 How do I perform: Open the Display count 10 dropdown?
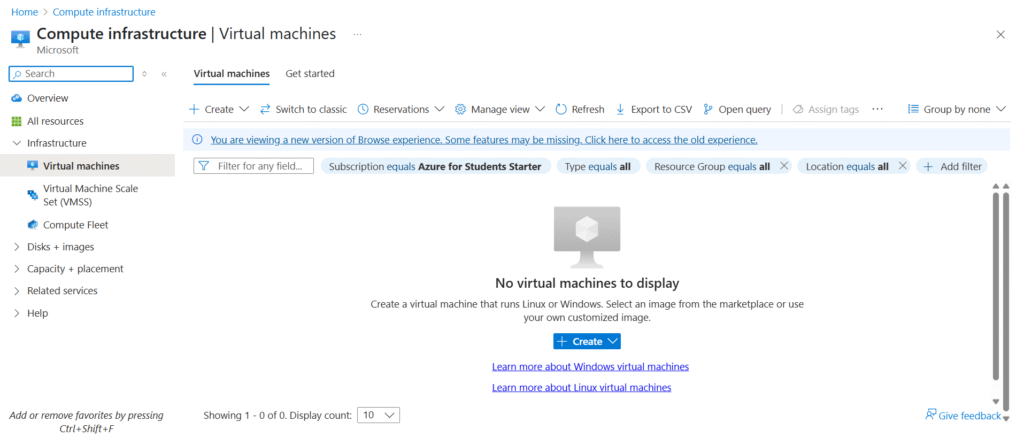click(379, 415)
